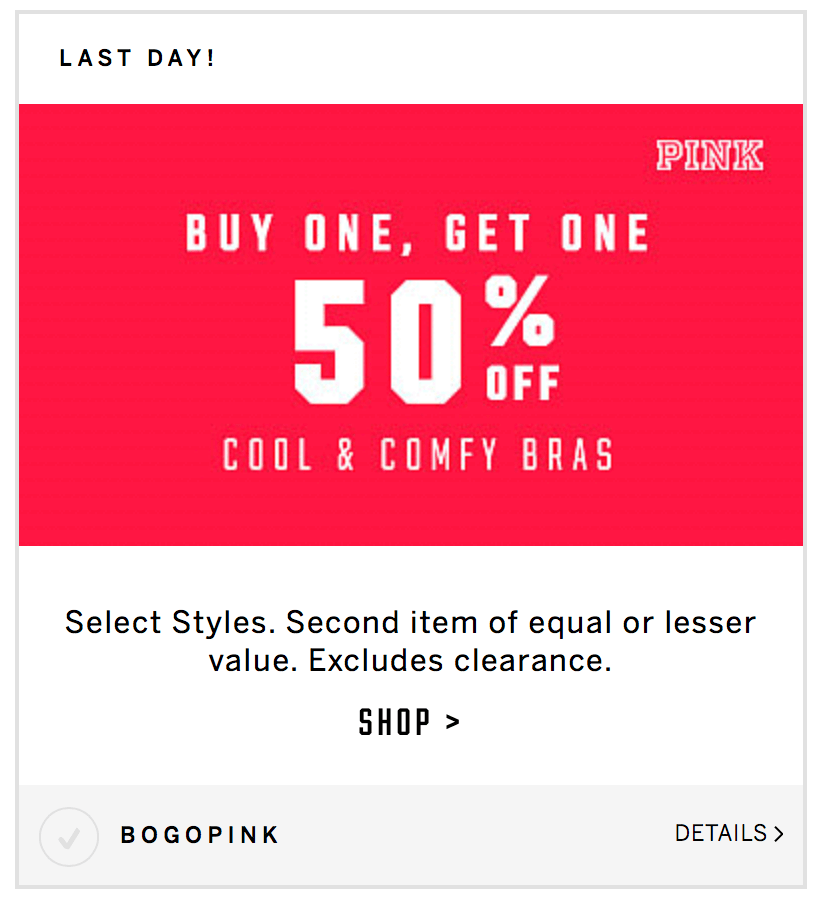Click the LAST DAY! heading

(x=137, y=58)
